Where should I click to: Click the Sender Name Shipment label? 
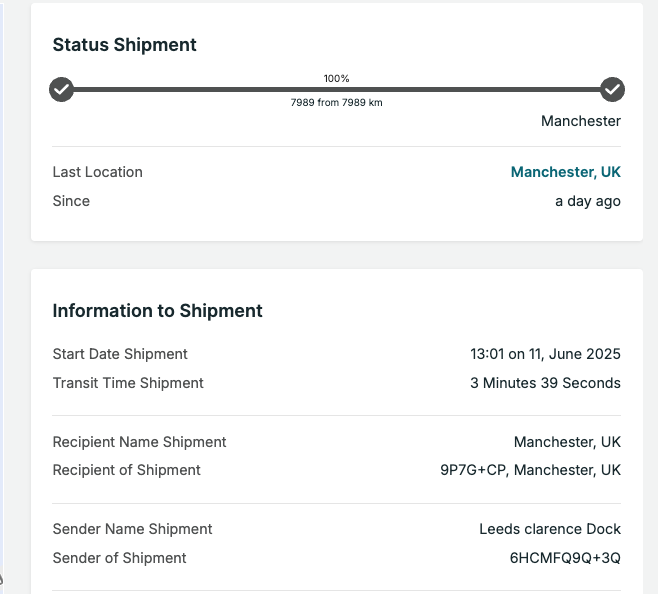(132, 529)
